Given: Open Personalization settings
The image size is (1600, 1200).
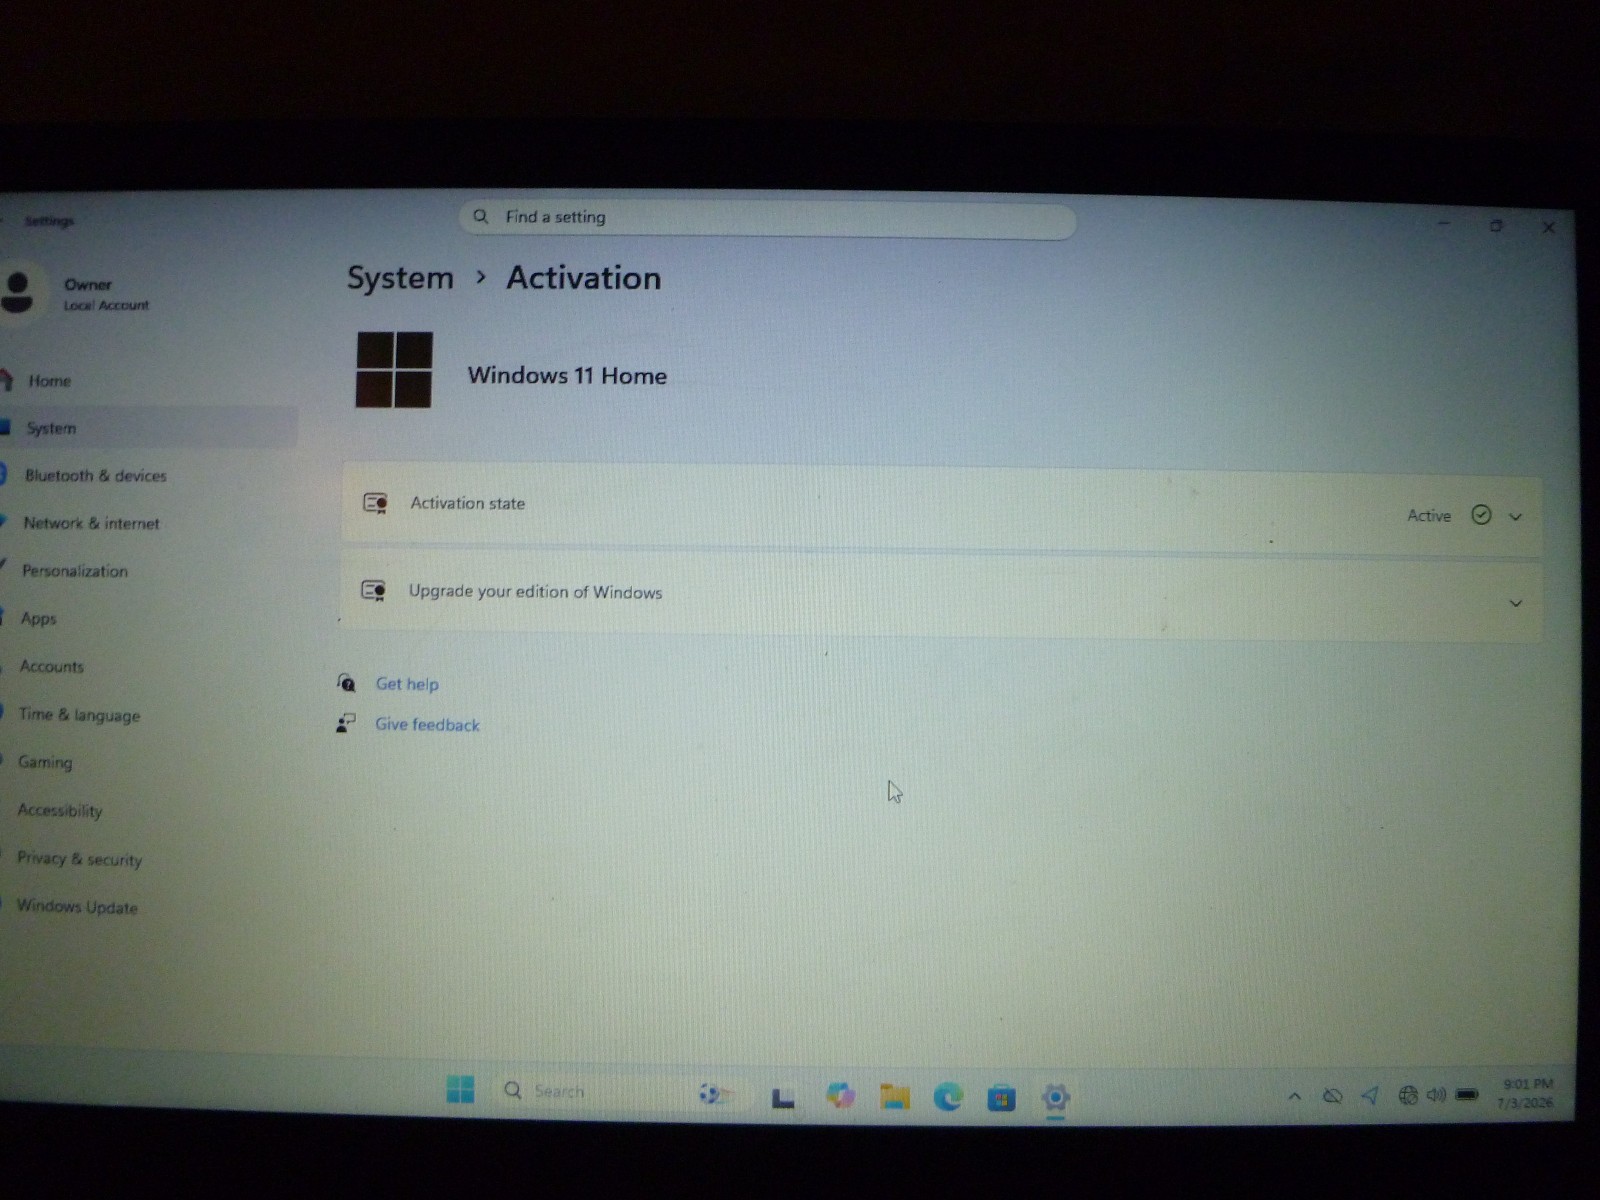Looking at the screenshot, I should point(75,571).
